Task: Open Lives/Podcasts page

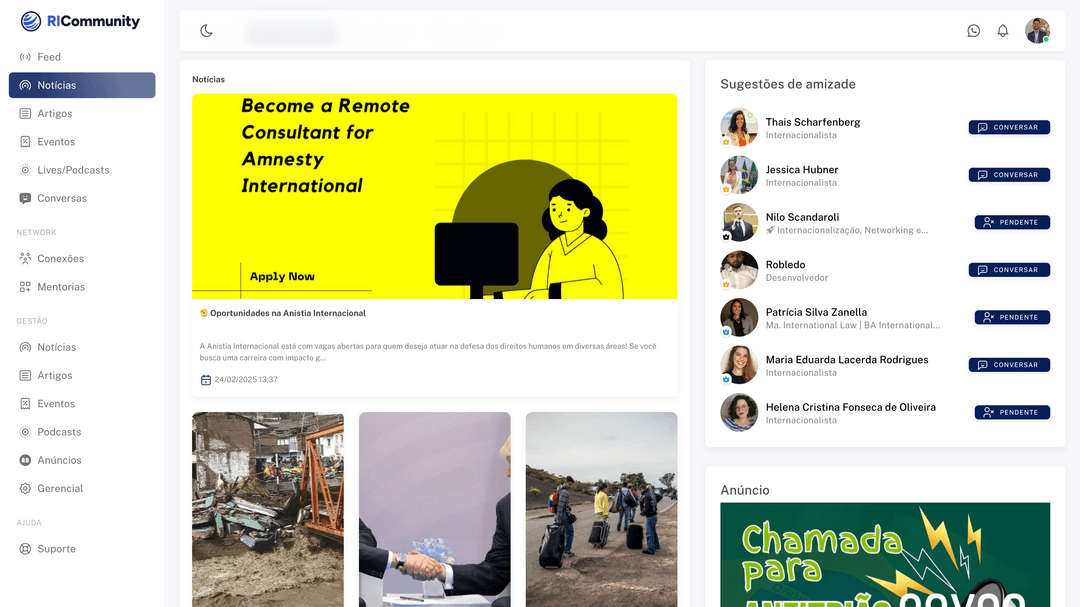Action: 82,170
